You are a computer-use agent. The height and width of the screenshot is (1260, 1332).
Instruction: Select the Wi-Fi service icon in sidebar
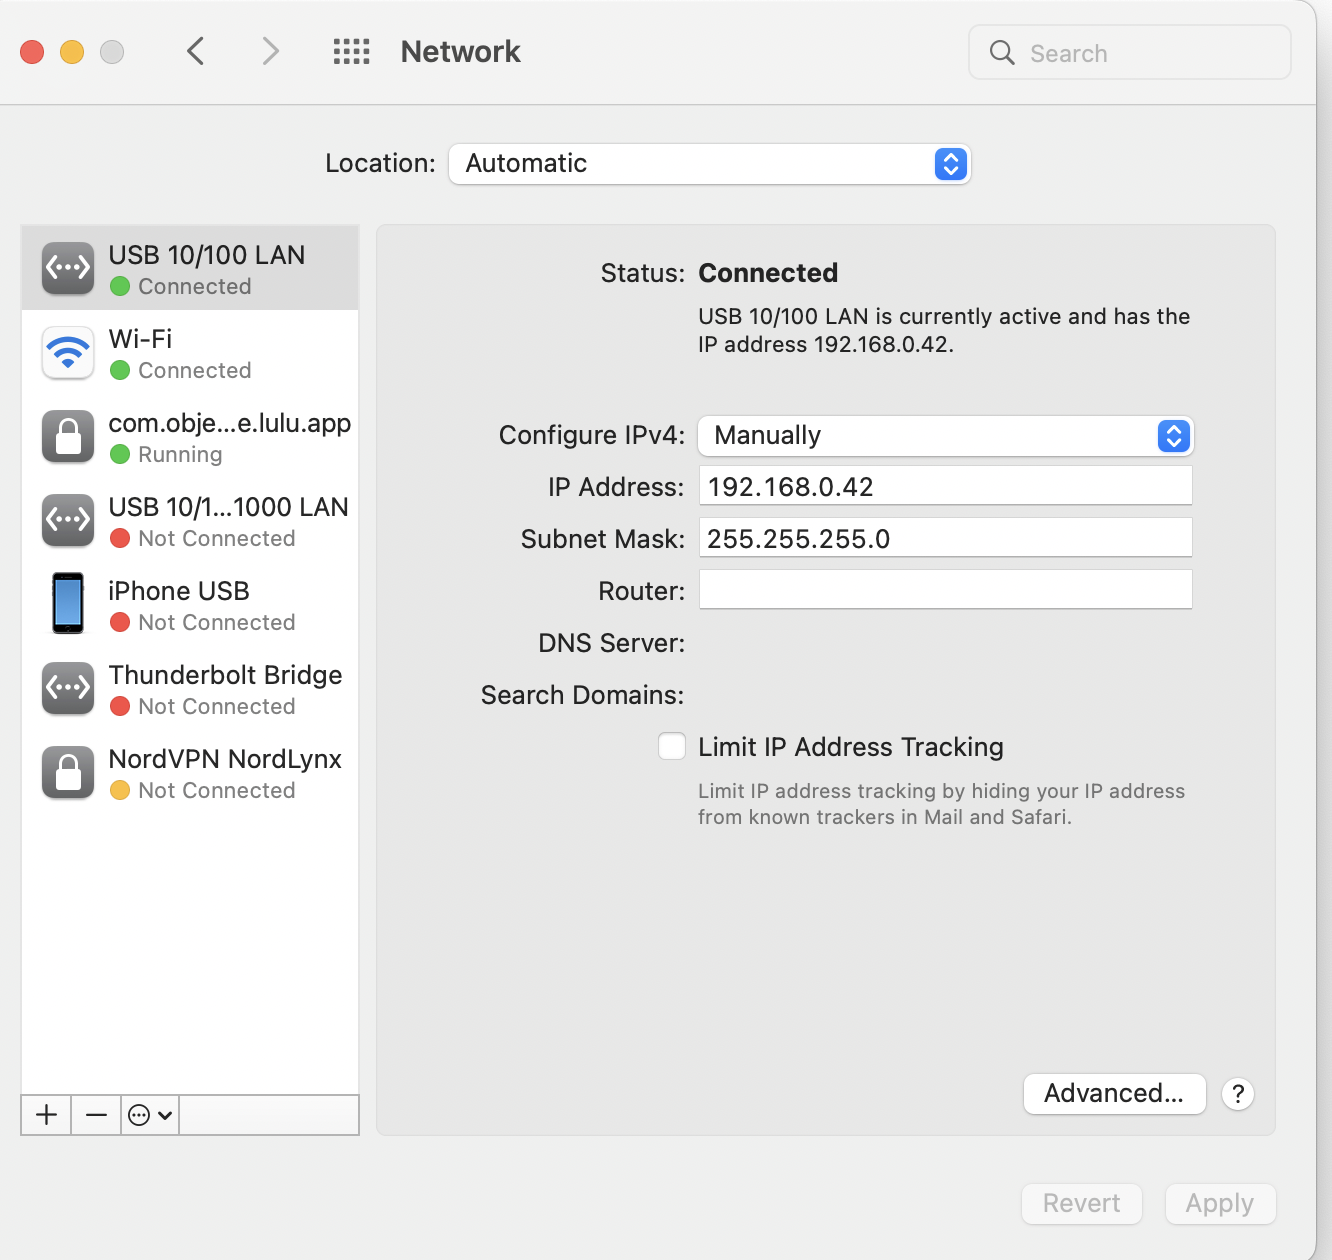pyautogui.click(x=67, y=352)
